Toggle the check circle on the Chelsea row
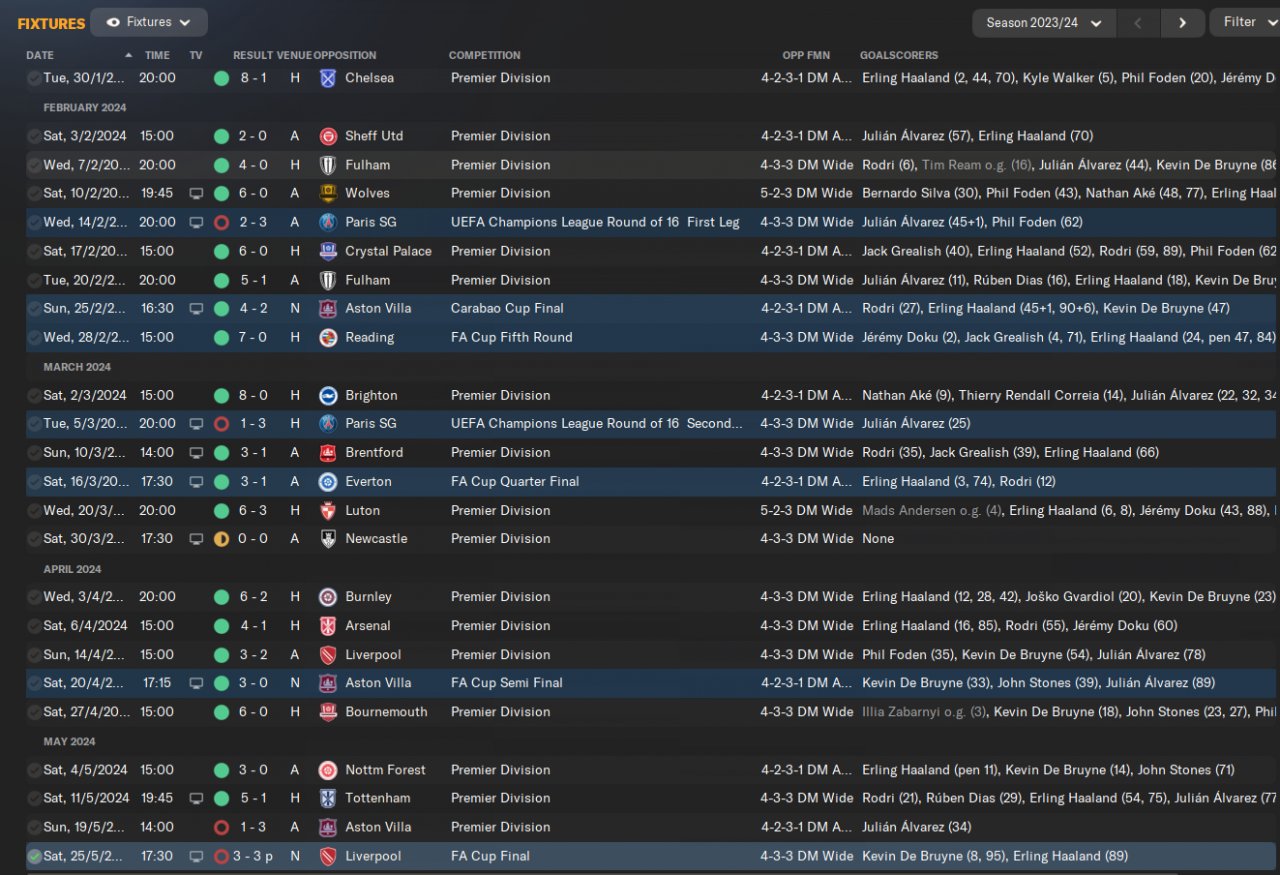1280x875 pixels. click(34, 78)
